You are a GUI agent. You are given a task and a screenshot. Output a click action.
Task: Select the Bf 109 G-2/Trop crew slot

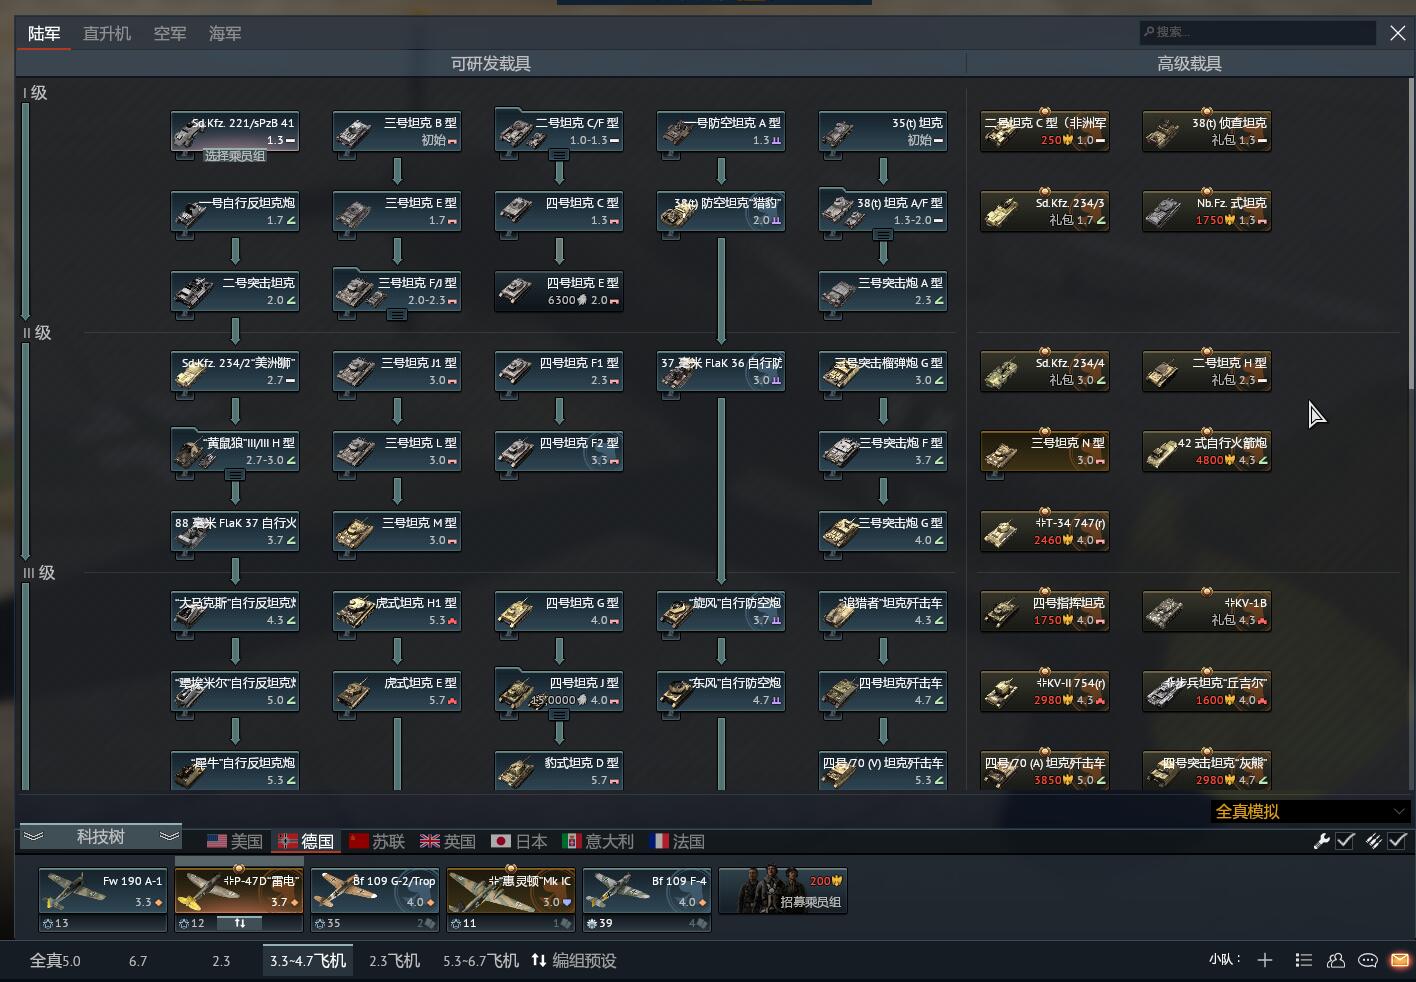pyautogui.click(x=375, y=899)
